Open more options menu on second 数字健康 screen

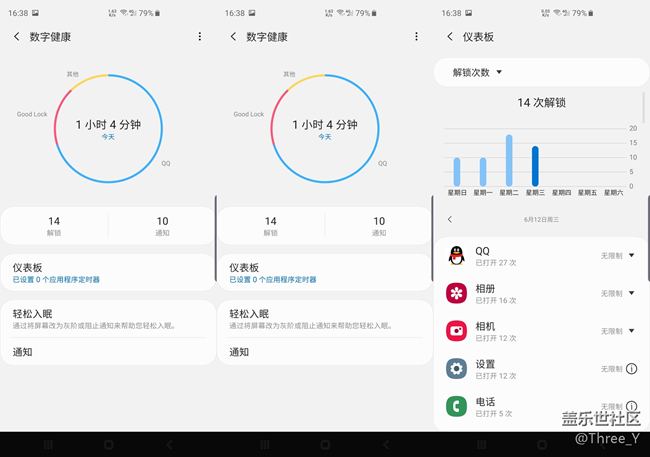coord(417,36)
